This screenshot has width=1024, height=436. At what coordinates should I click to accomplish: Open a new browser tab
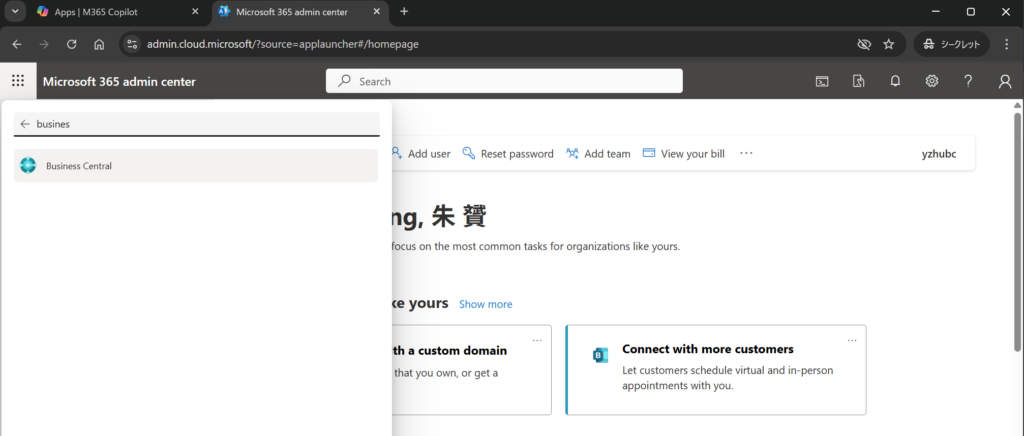pyautogui.click(x=404, y=12)
